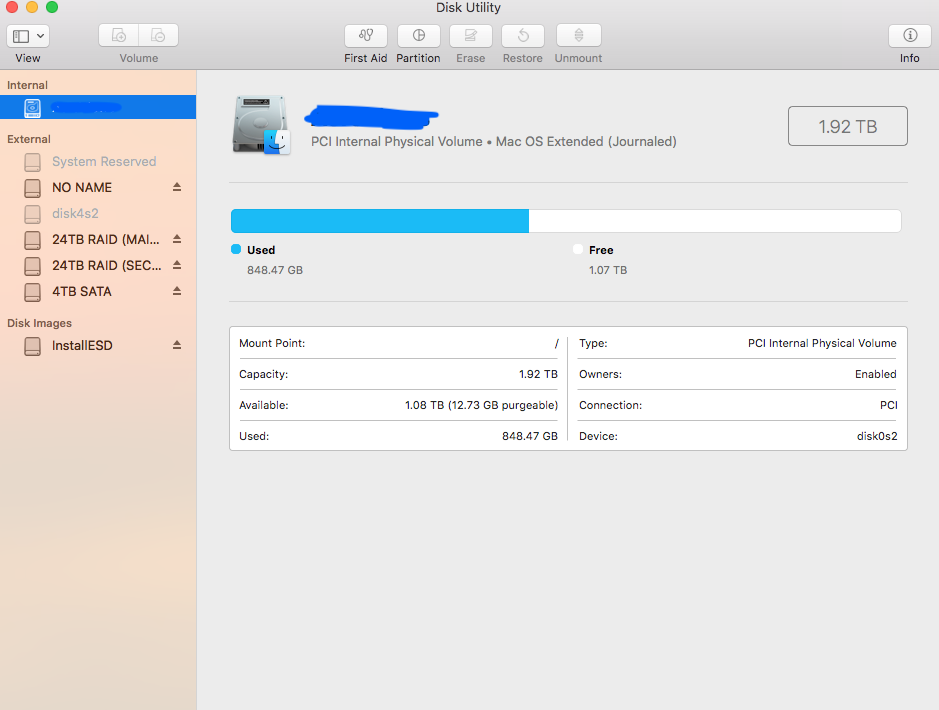Click the Connection PCI value

888,405
